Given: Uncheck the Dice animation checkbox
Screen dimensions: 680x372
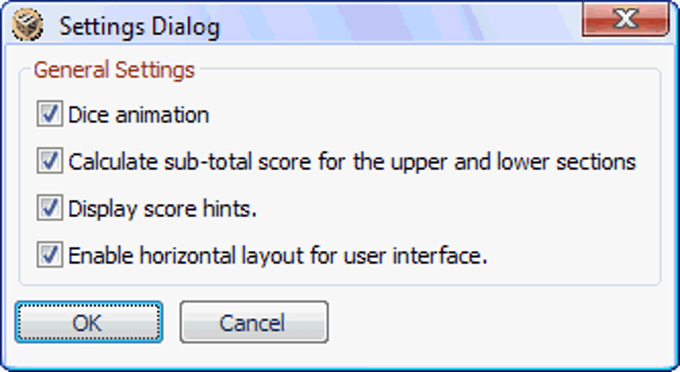Looking at the screenshot, I should 49,114.
